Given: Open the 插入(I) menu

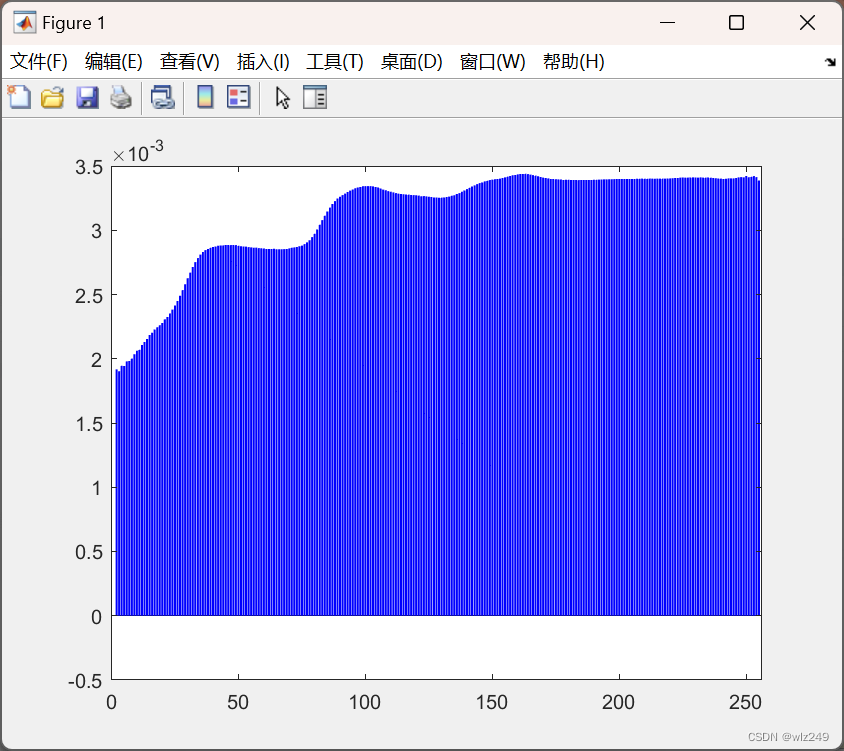Looking at the screenshot, I should (x=259, y=61).
